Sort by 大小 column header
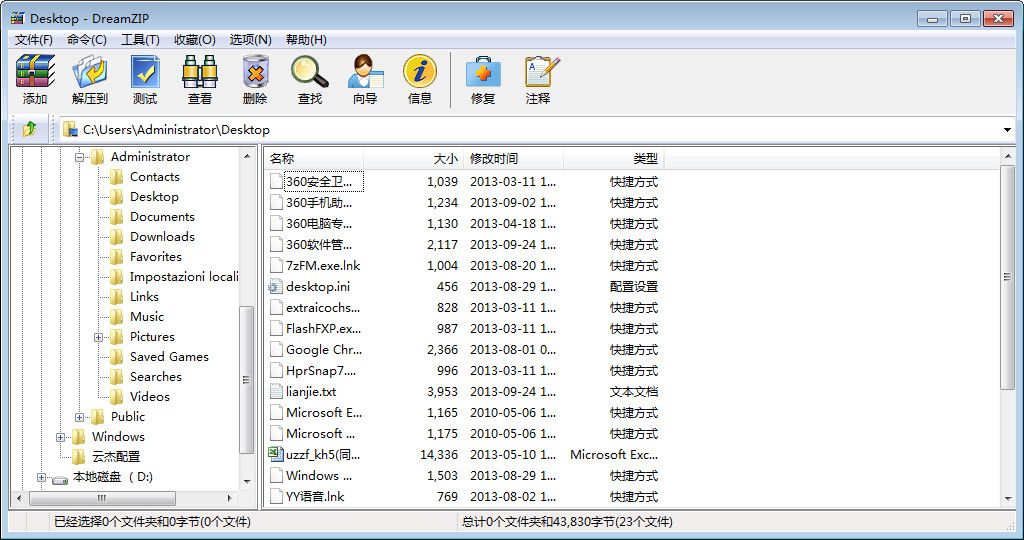 click(x=413, y=159)
